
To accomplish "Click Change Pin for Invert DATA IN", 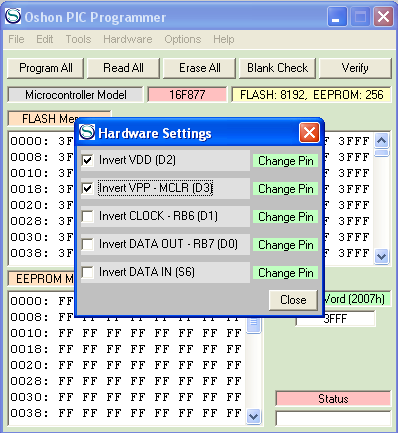I will [285, 273].
